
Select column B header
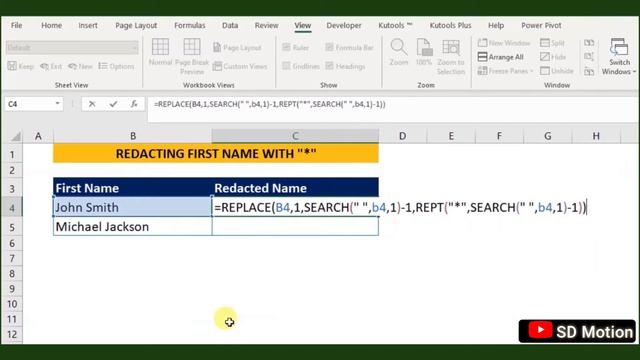coord(133,136)
